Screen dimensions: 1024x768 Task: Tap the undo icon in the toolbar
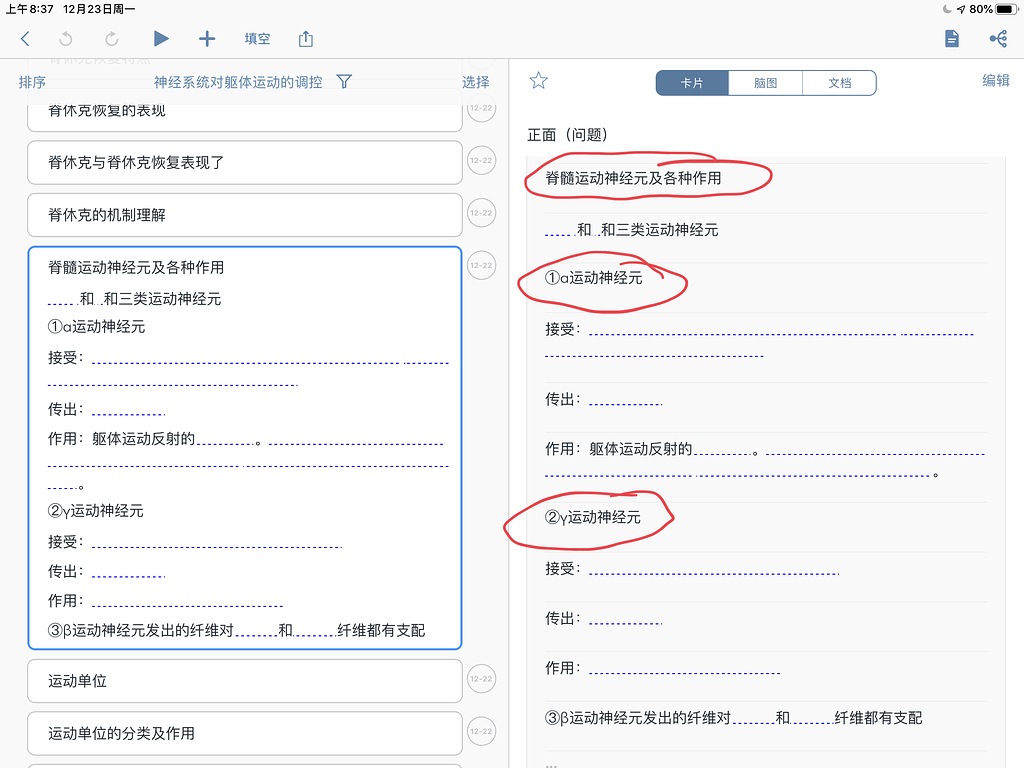65,38
